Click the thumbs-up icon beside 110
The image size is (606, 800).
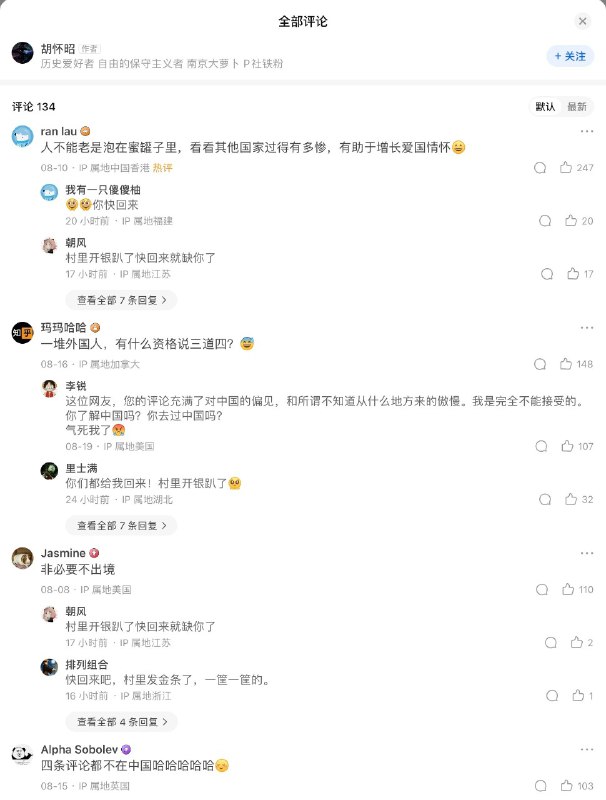coord(566,590)
